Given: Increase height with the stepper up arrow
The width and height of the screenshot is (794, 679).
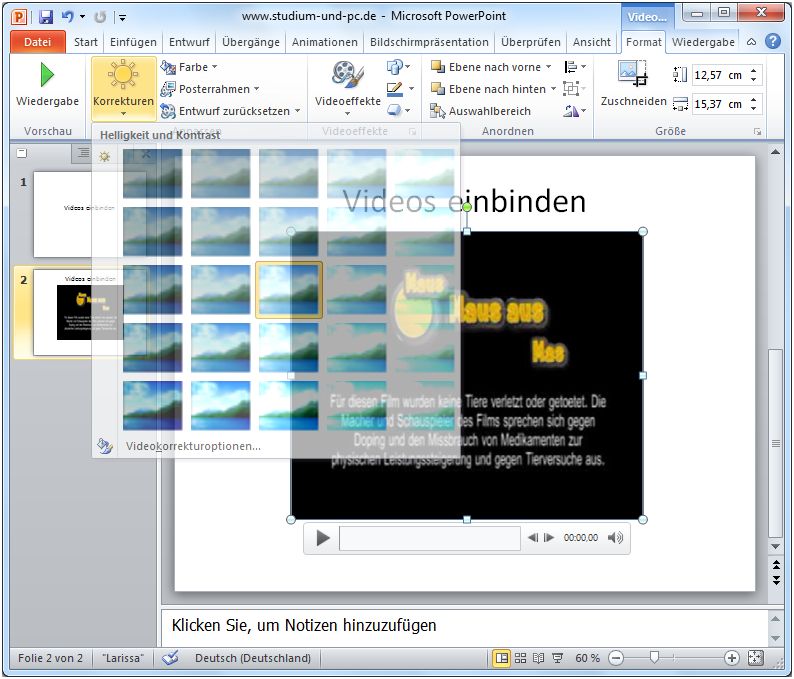Looking at the screenshot, I should [x=754, y=70].
